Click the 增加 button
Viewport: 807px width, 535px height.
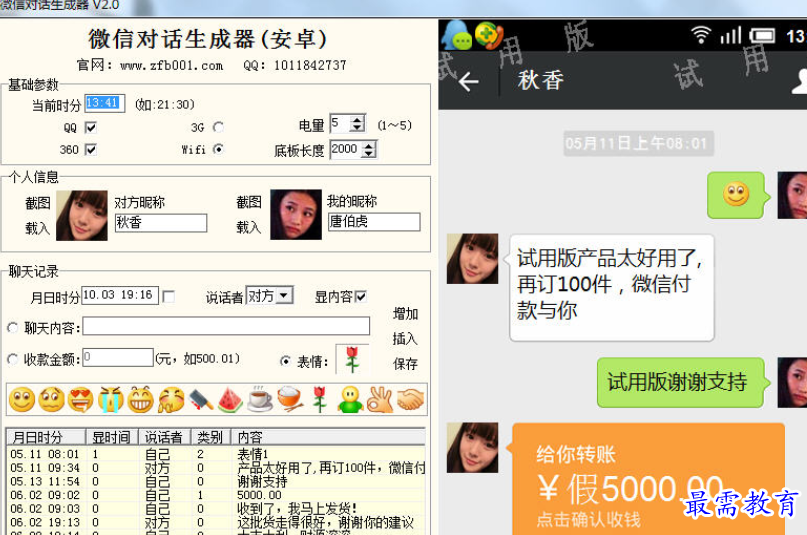405,314
